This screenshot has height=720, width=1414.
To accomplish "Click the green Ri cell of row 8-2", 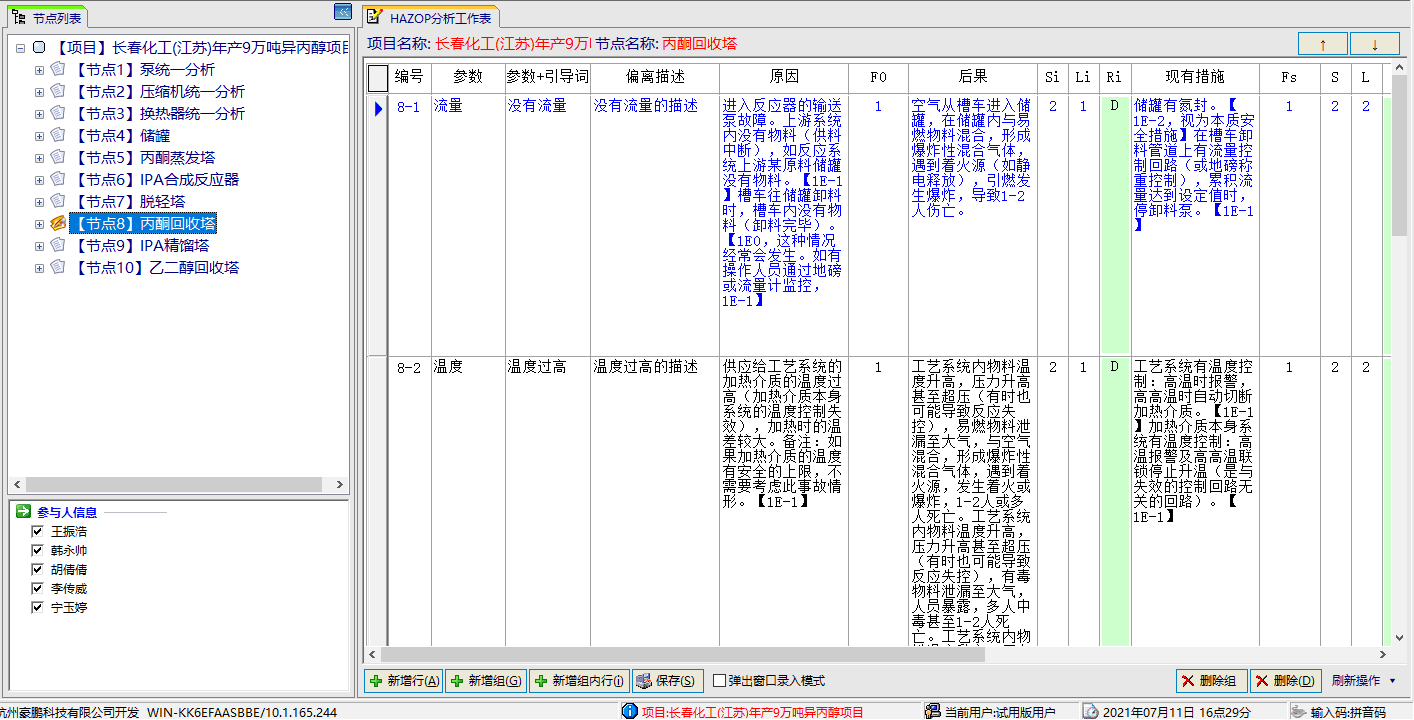I will pos(1114,500).
